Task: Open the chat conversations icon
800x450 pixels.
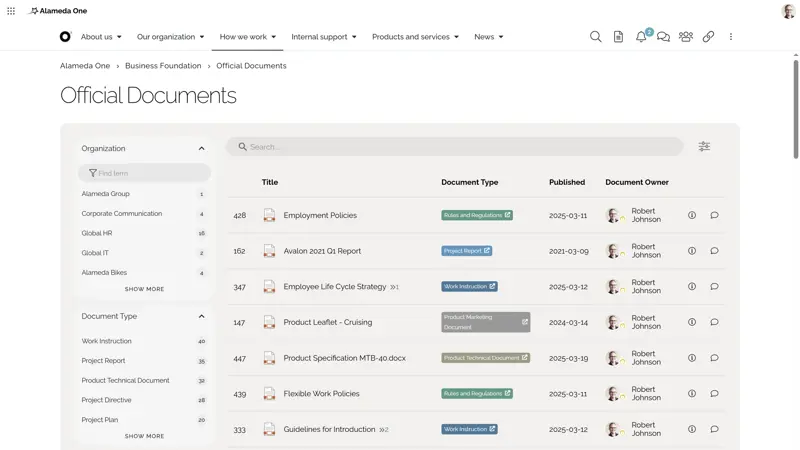Action: pos(663,37)
